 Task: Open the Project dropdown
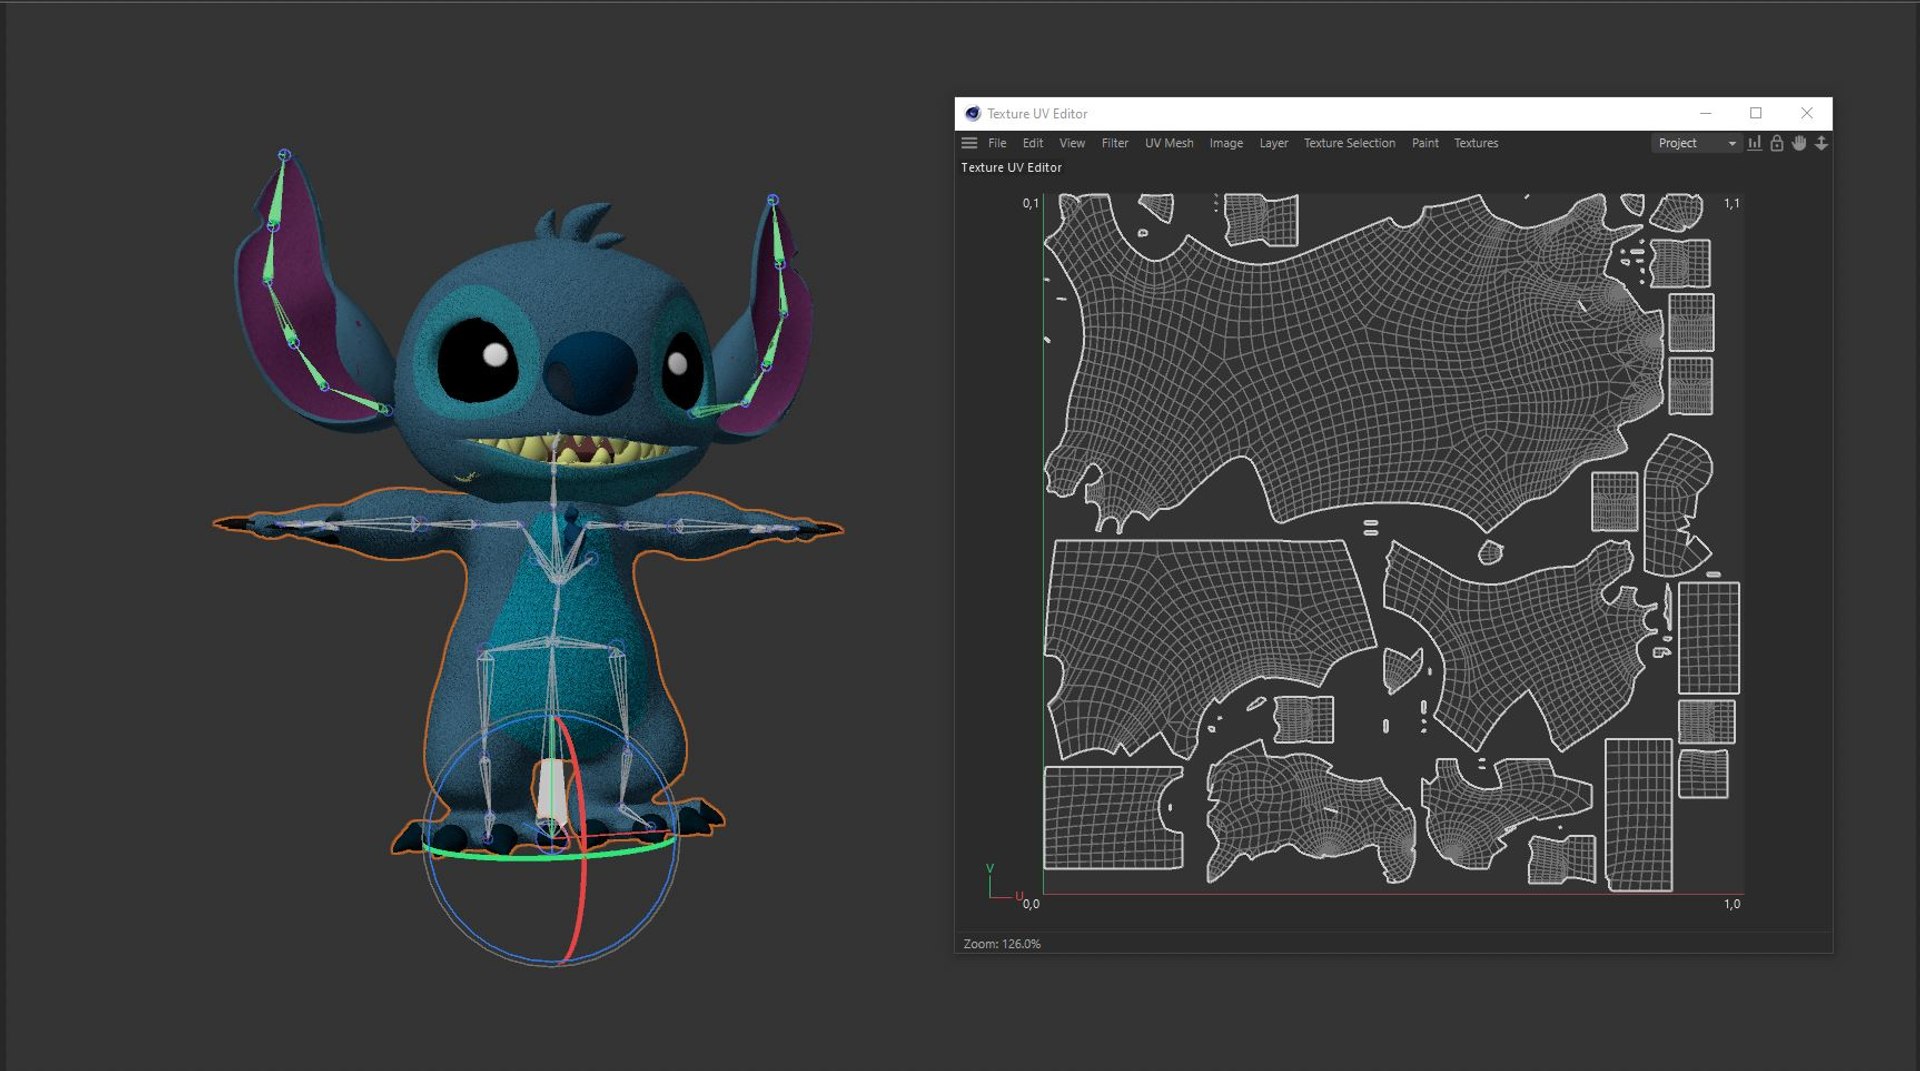[1696, 143]
